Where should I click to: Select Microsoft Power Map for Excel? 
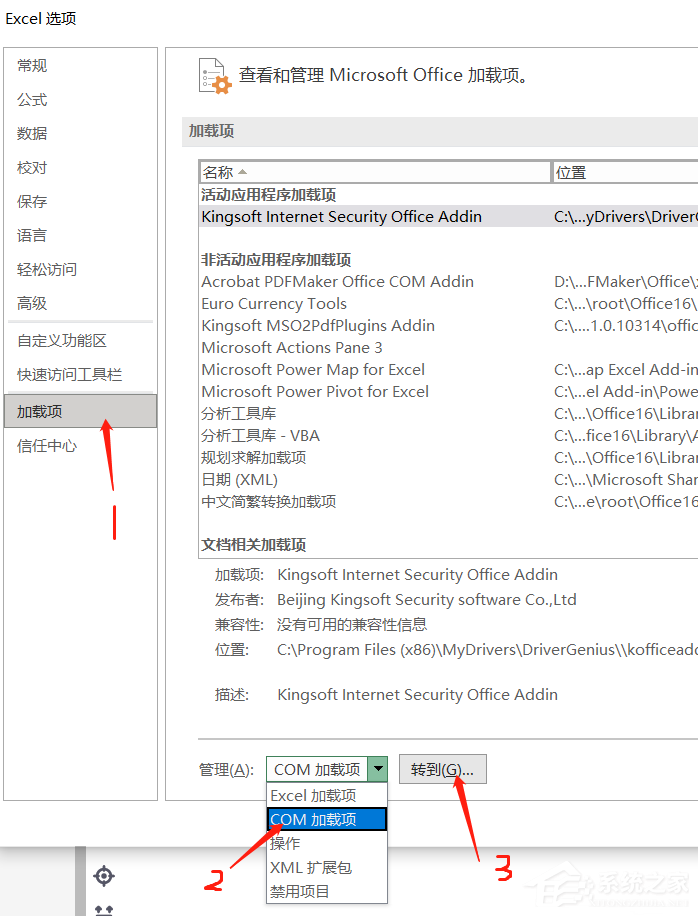point(448,370)
